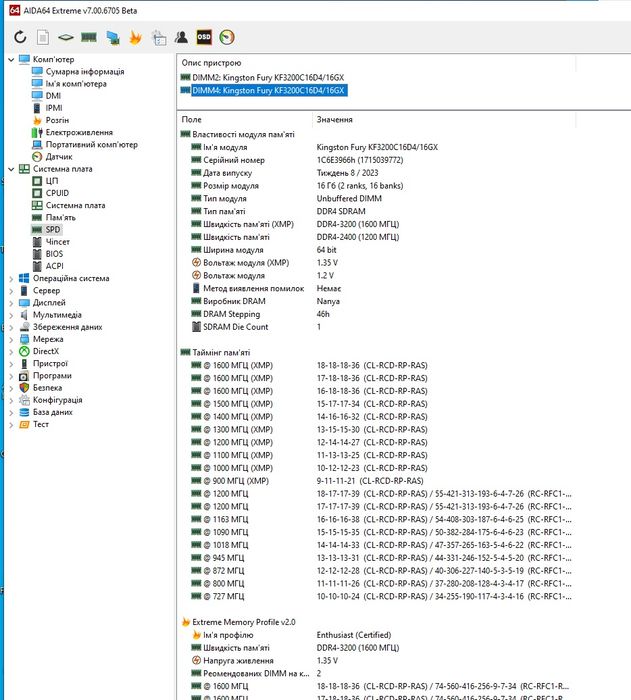Screen dimensions: 631x700
Task: Expand the Дисплей tree node
Action: click(x=11, y=303)
